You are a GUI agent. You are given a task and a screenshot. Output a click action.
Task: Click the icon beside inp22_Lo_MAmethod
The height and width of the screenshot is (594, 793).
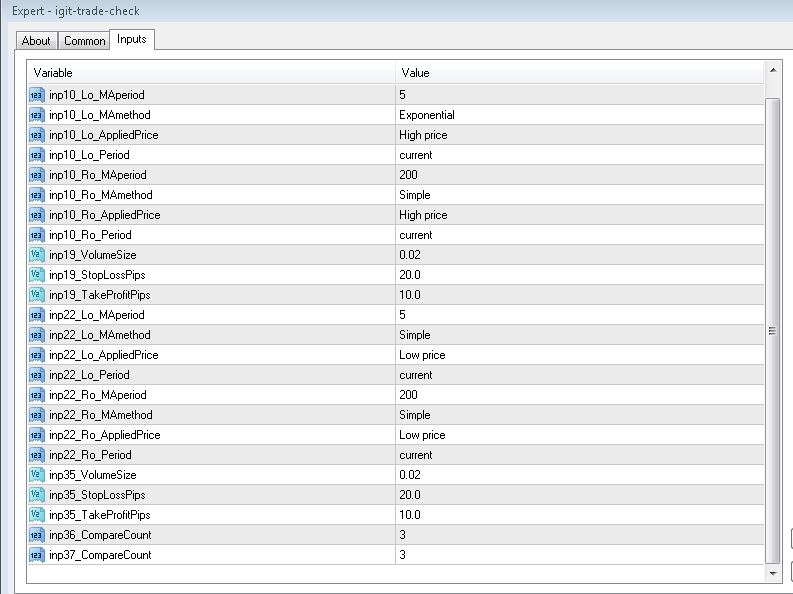click(37, 335)
